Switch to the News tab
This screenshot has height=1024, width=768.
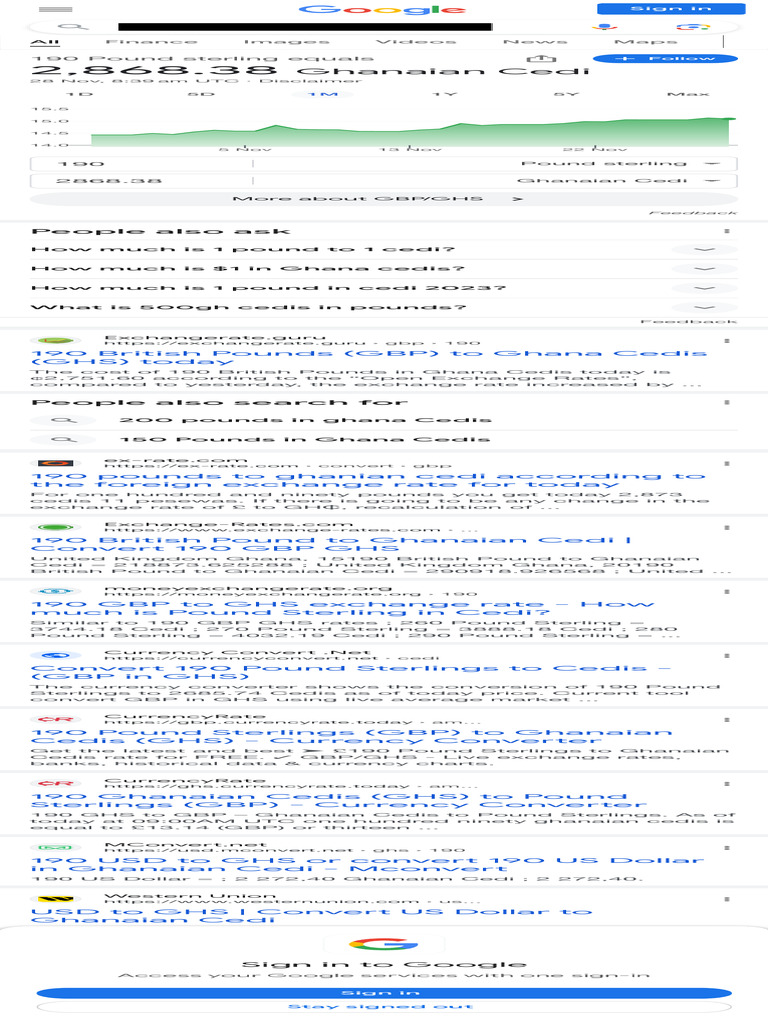click(x=536, y=42)
